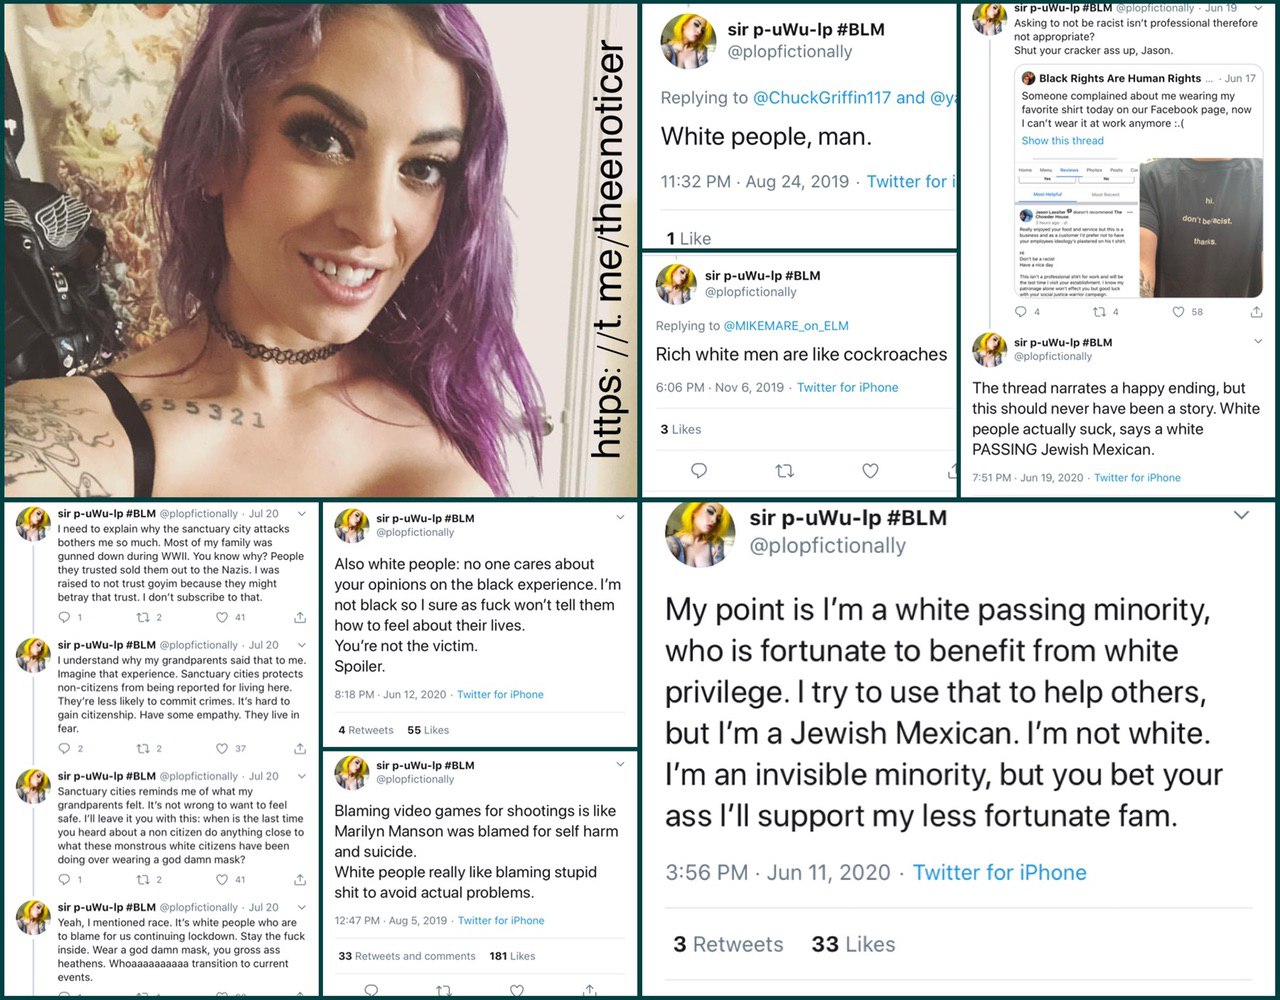1280x1000 pixels.
Task: Open chevron menu on 'Also white people' tweet
Action: click(620, 518)
